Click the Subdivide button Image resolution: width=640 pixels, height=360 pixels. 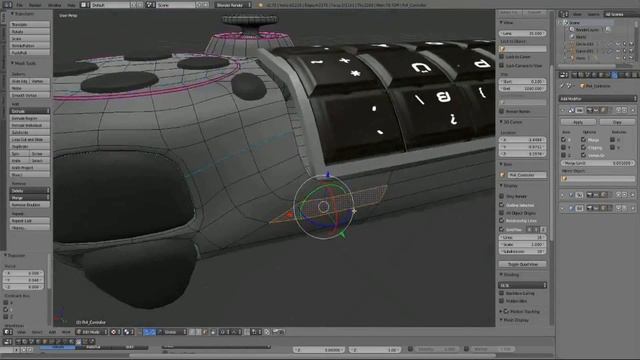(30, 132)
